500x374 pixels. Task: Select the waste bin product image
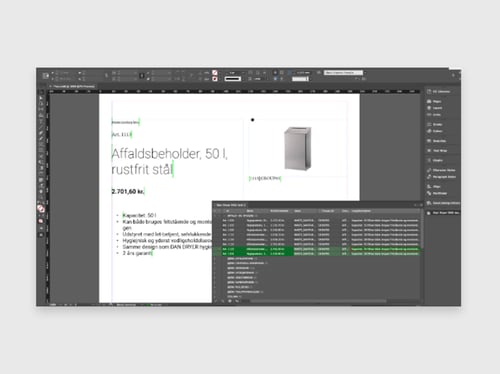click(x=298, y=148)
